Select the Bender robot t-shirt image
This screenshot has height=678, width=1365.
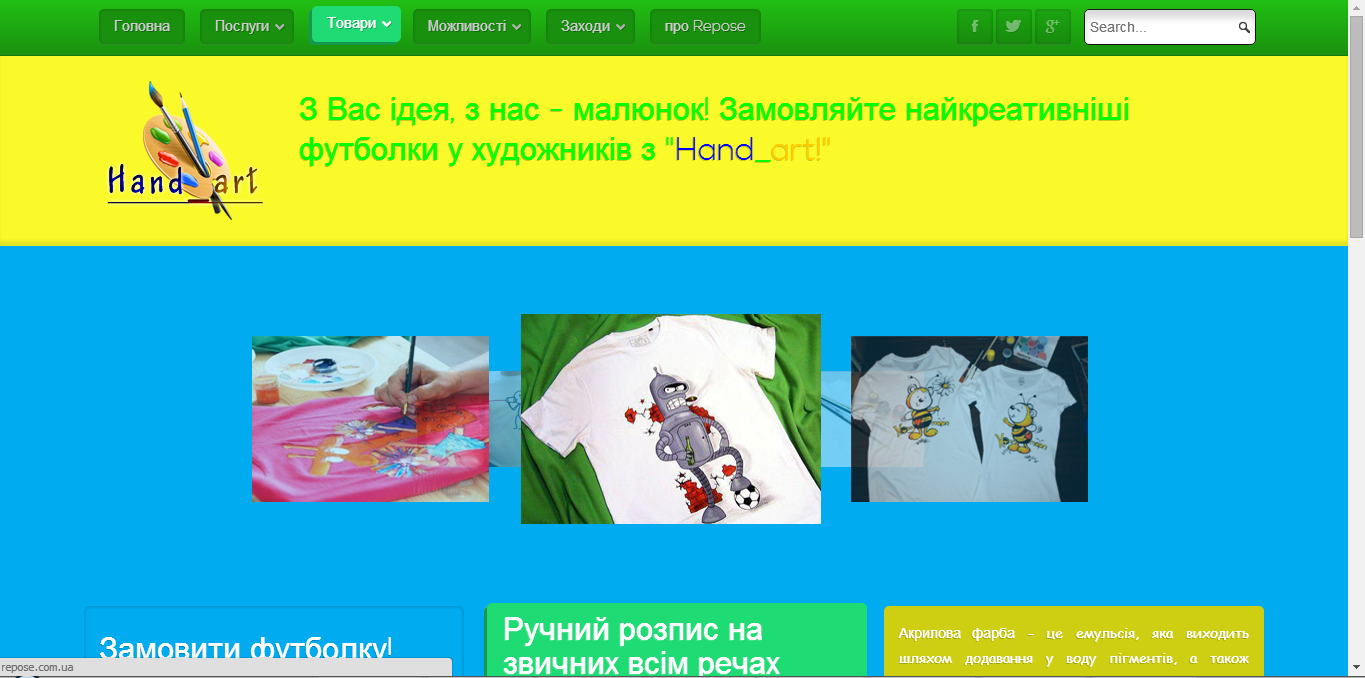pyautogui.click(x=671, y=419)
